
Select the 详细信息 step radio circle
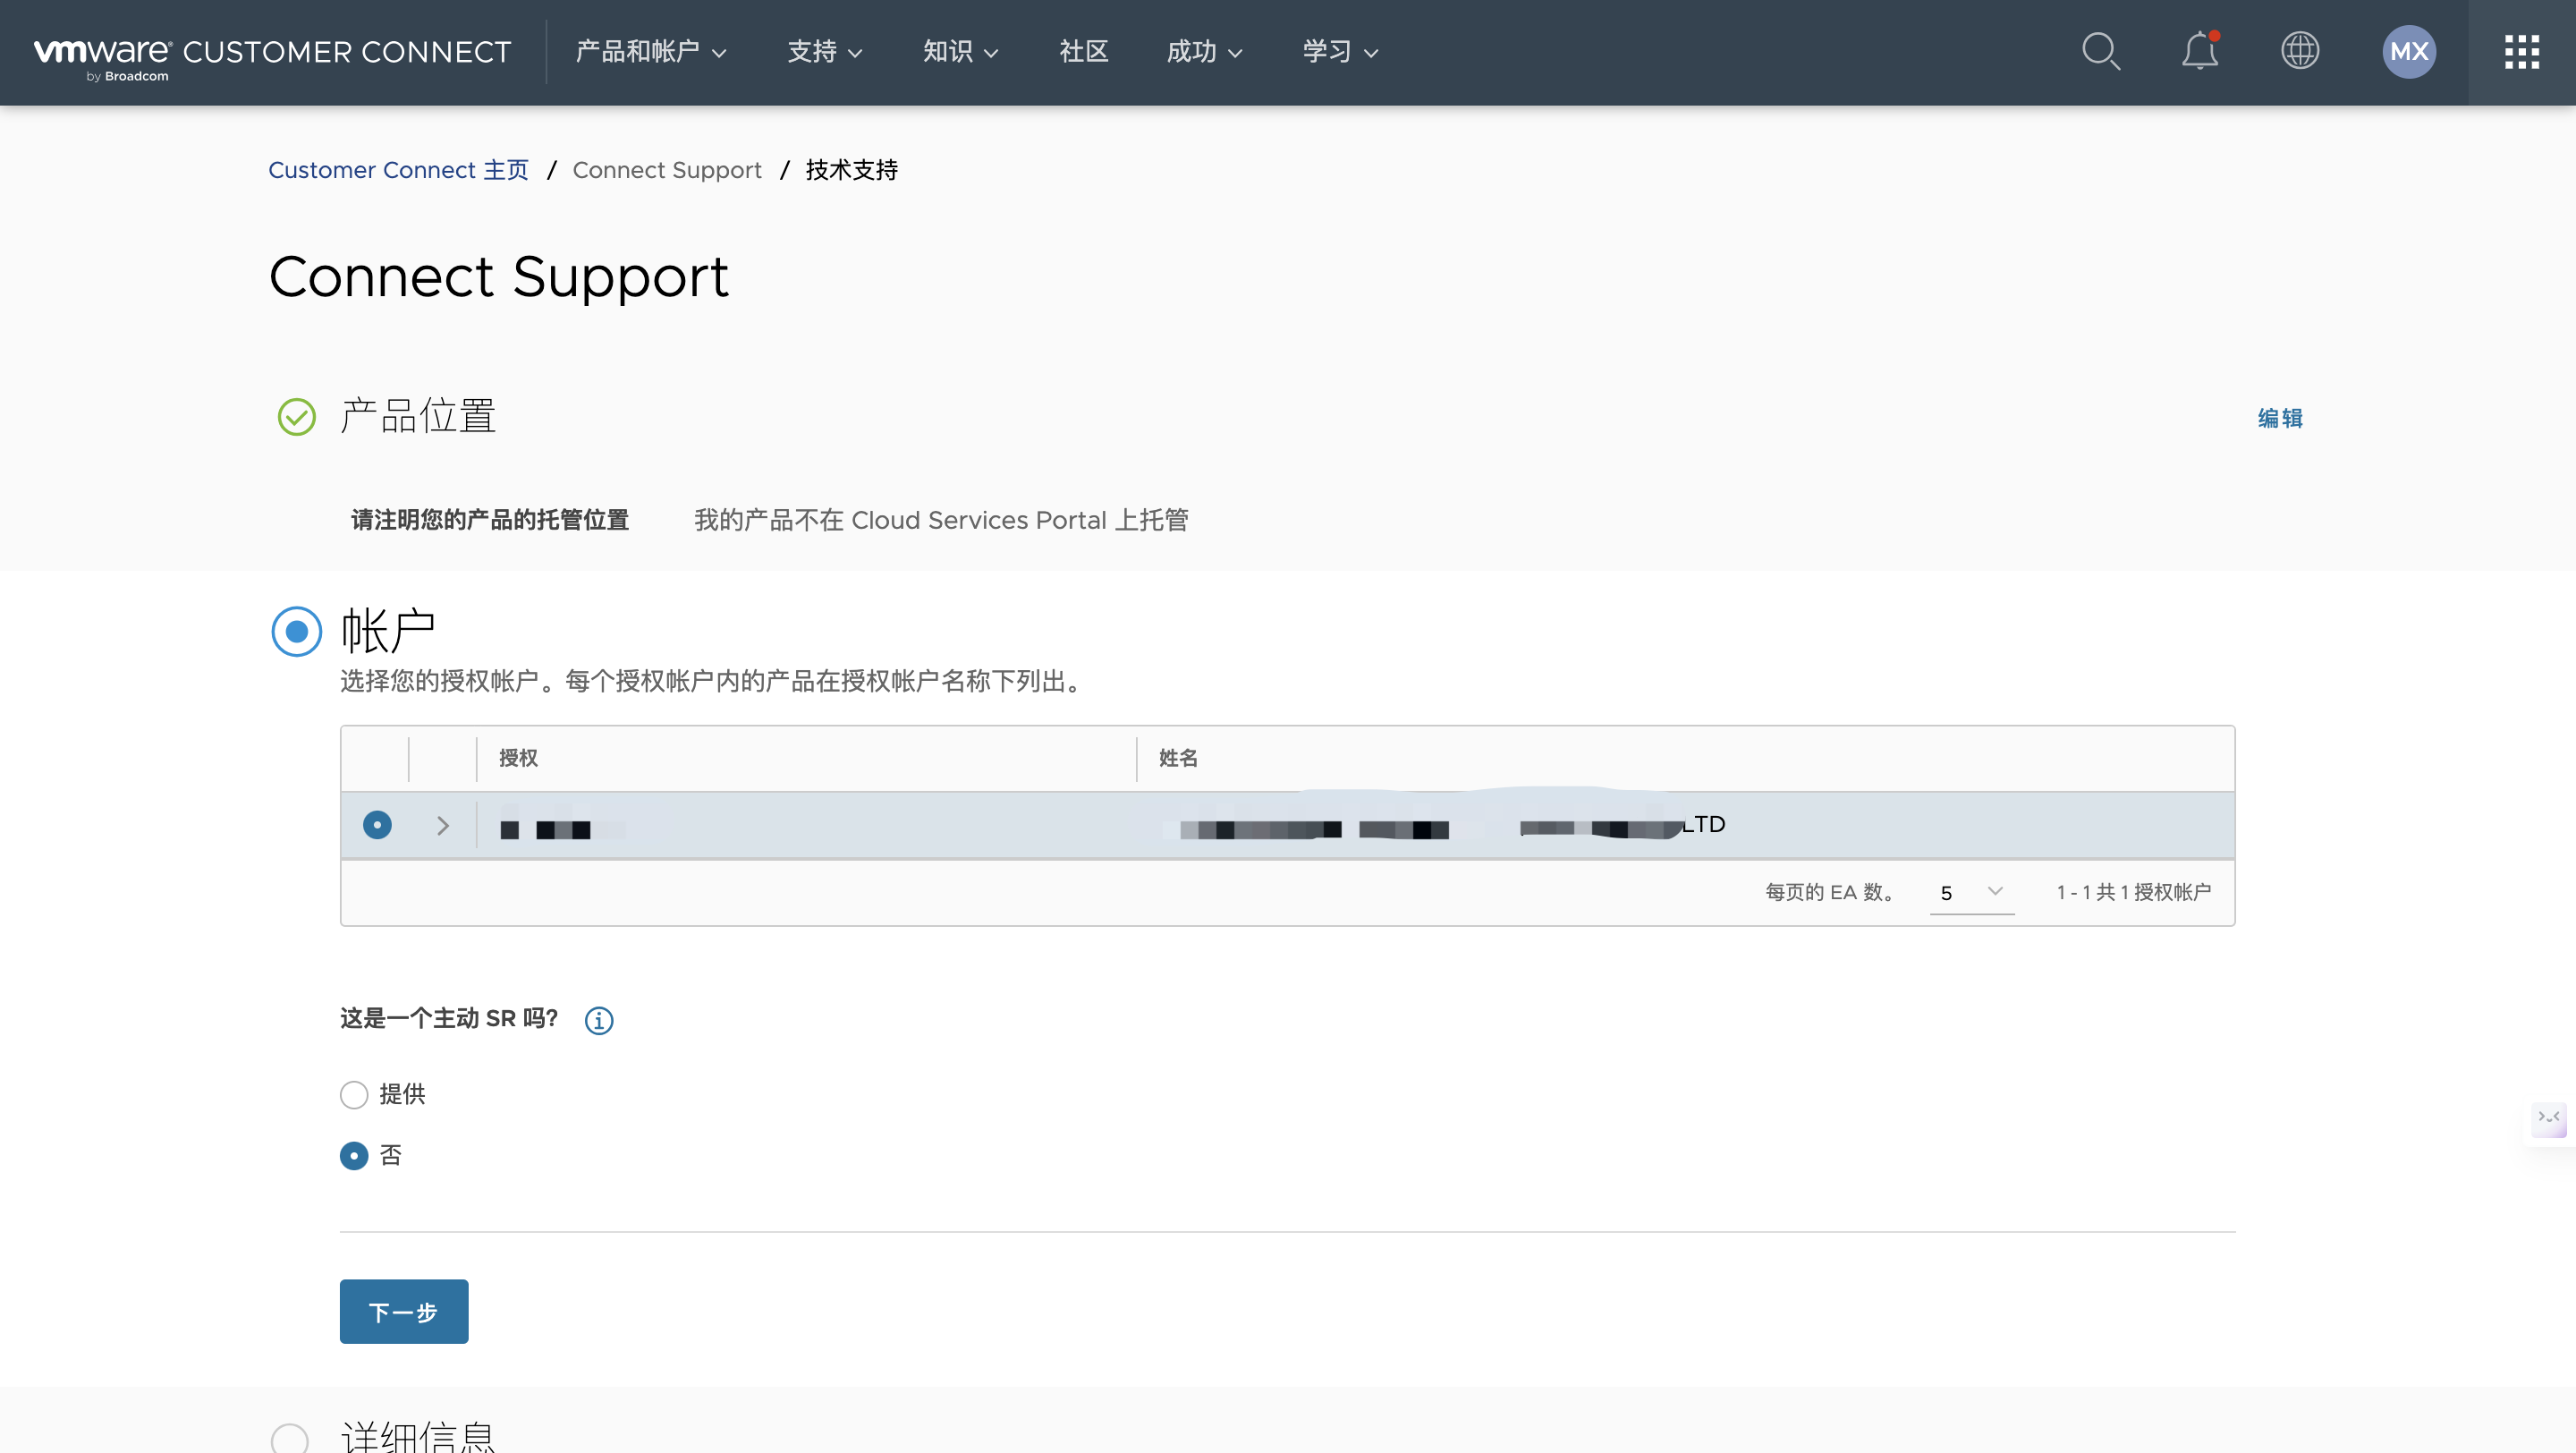click(290, 1440)
